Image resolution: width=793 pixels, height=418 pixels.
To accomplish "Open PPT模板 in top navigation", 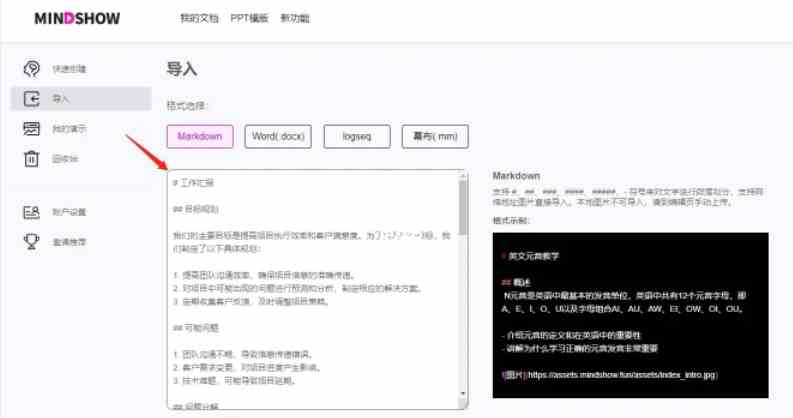I will 249,18.
